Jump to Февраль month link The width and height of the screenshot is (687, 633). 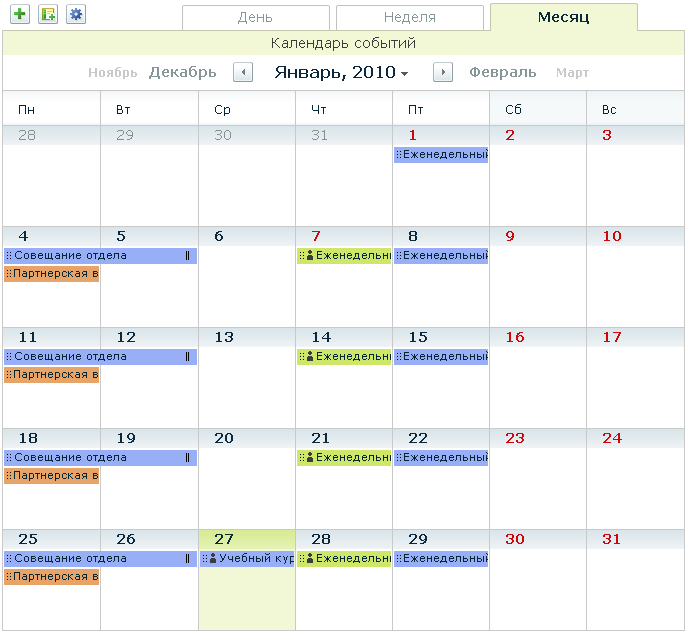tap(502, 73)
